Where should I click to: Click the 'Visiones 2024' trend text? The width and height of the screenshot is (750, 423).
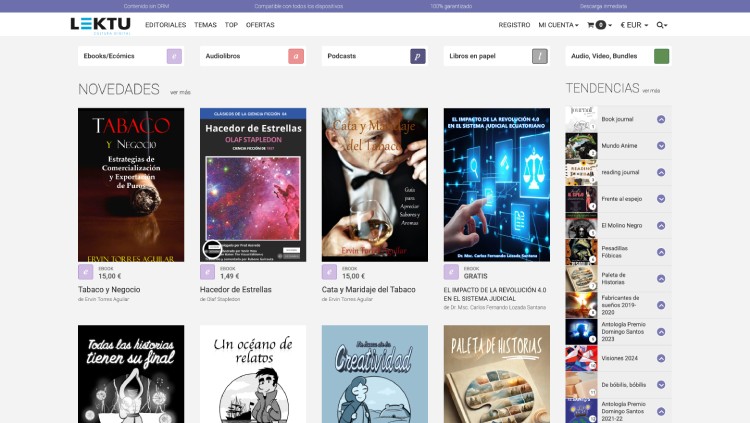click(619, 358)
